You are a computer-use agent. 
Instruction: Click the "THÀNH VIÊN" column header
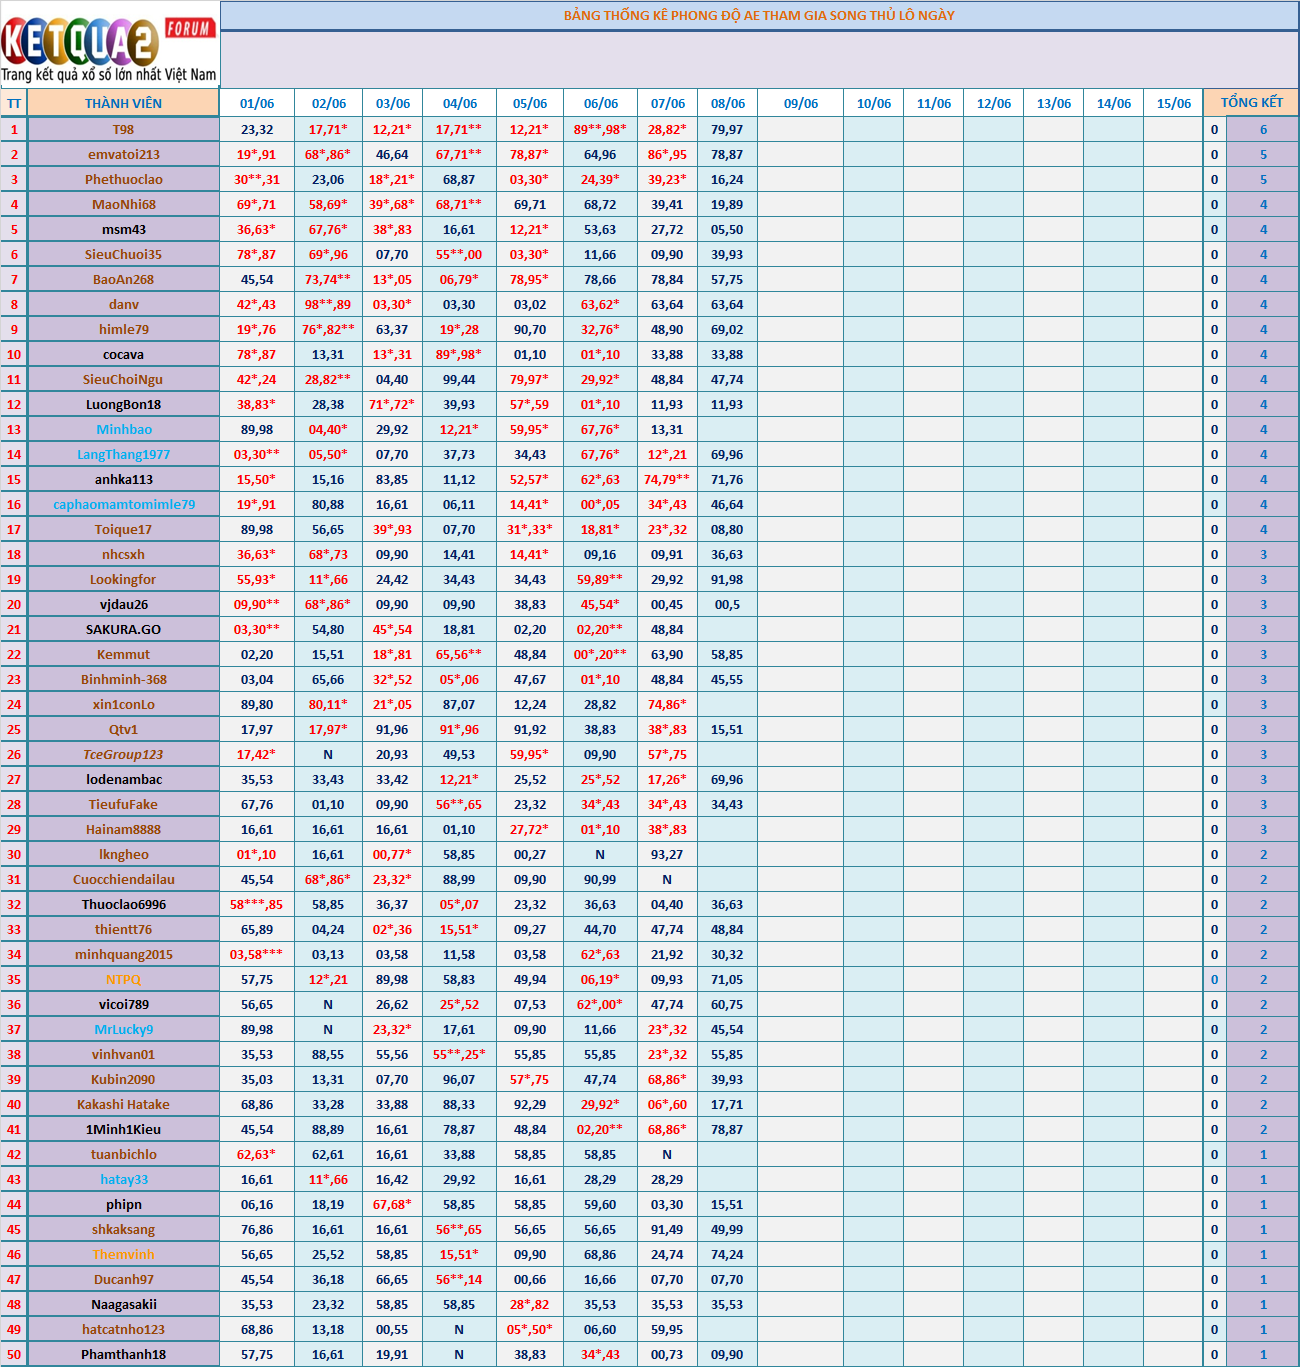click(x=123, y=103)
